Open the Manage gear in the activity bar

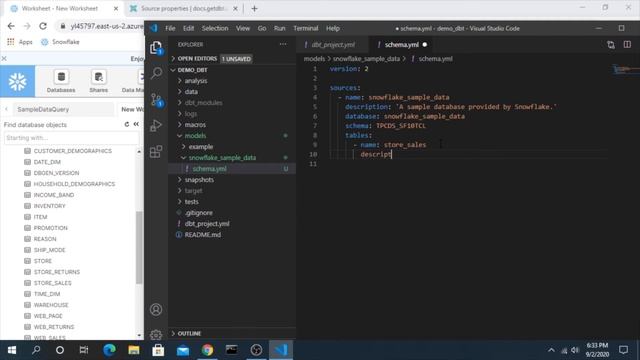click(156, 335)
